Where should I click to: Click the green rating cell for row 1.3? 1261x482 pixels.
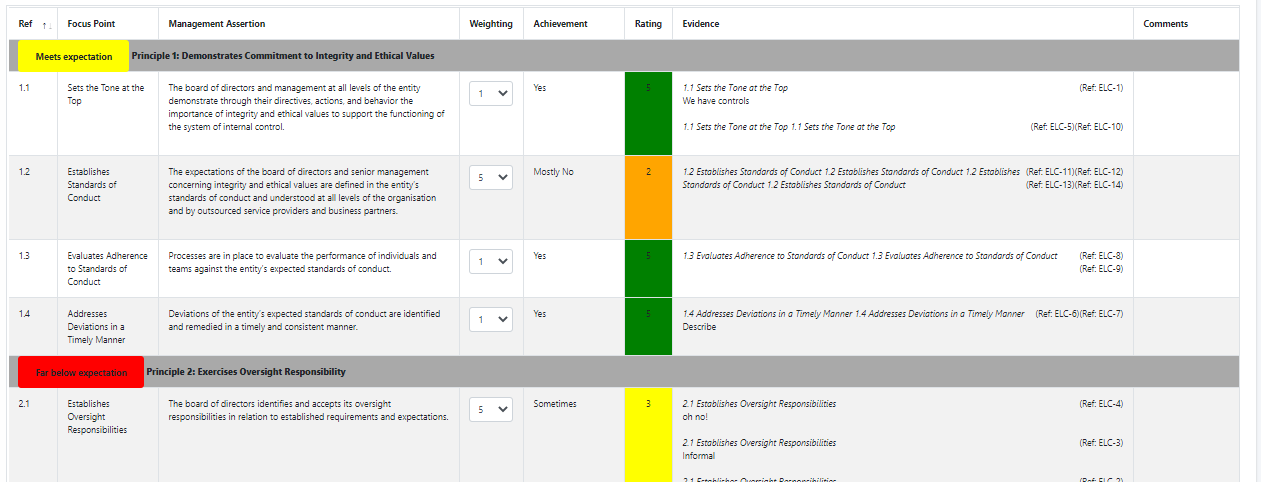[x=648, y=269]
